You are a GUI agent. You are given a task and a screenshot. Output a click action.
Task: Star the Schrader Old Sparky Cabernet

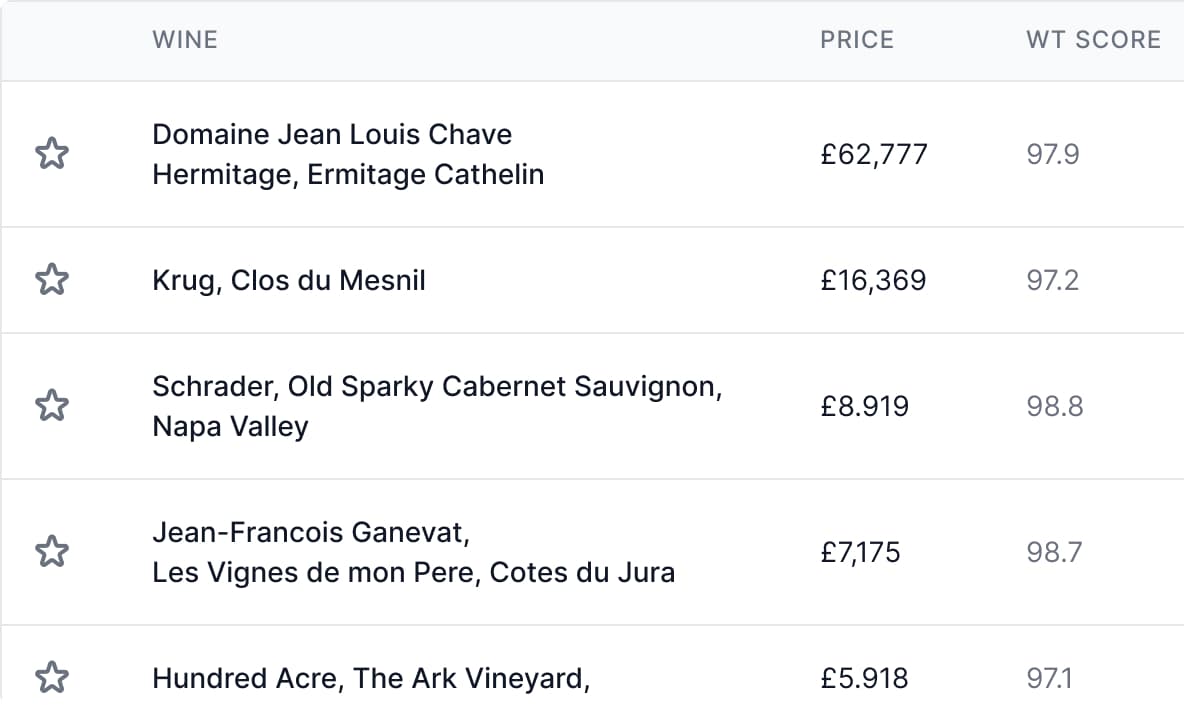(x=51, y=406)
